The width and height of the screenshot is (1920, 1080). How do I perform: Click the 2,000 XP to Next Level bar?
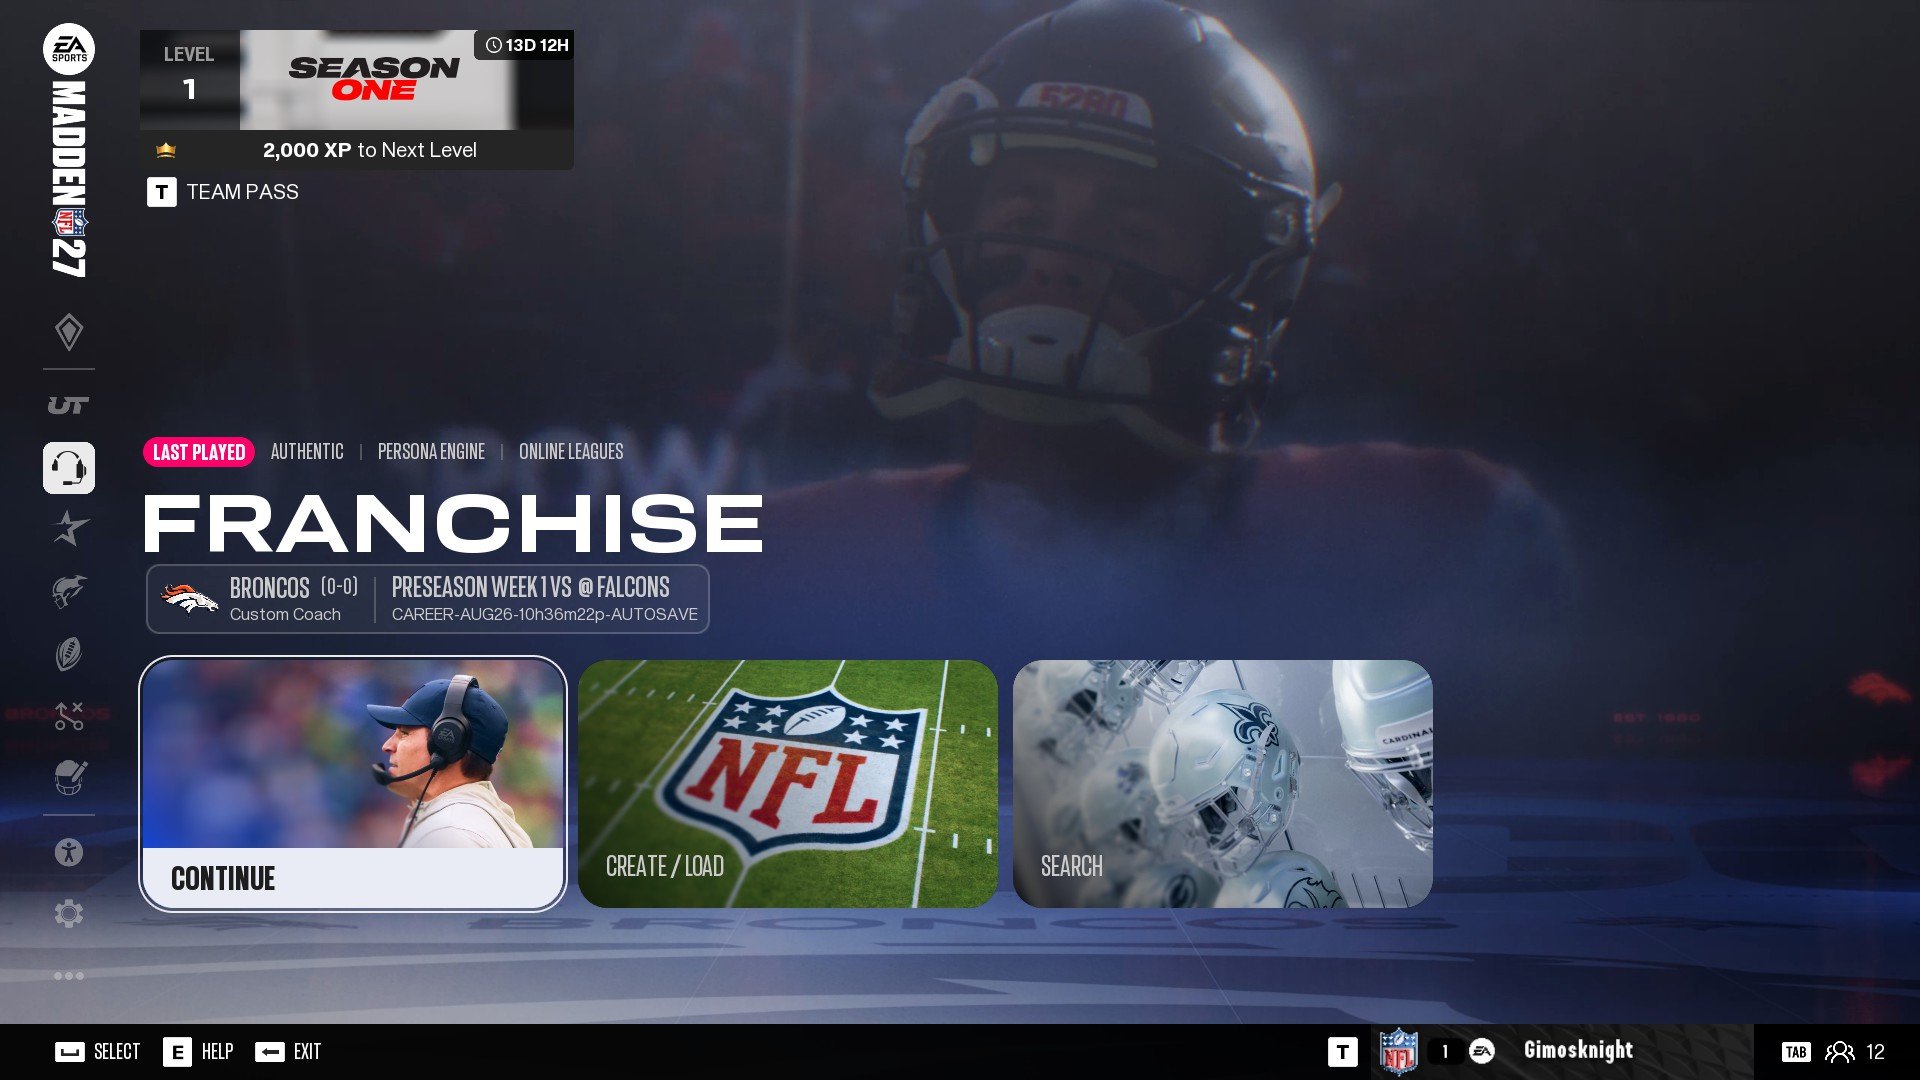click(357, 150)
